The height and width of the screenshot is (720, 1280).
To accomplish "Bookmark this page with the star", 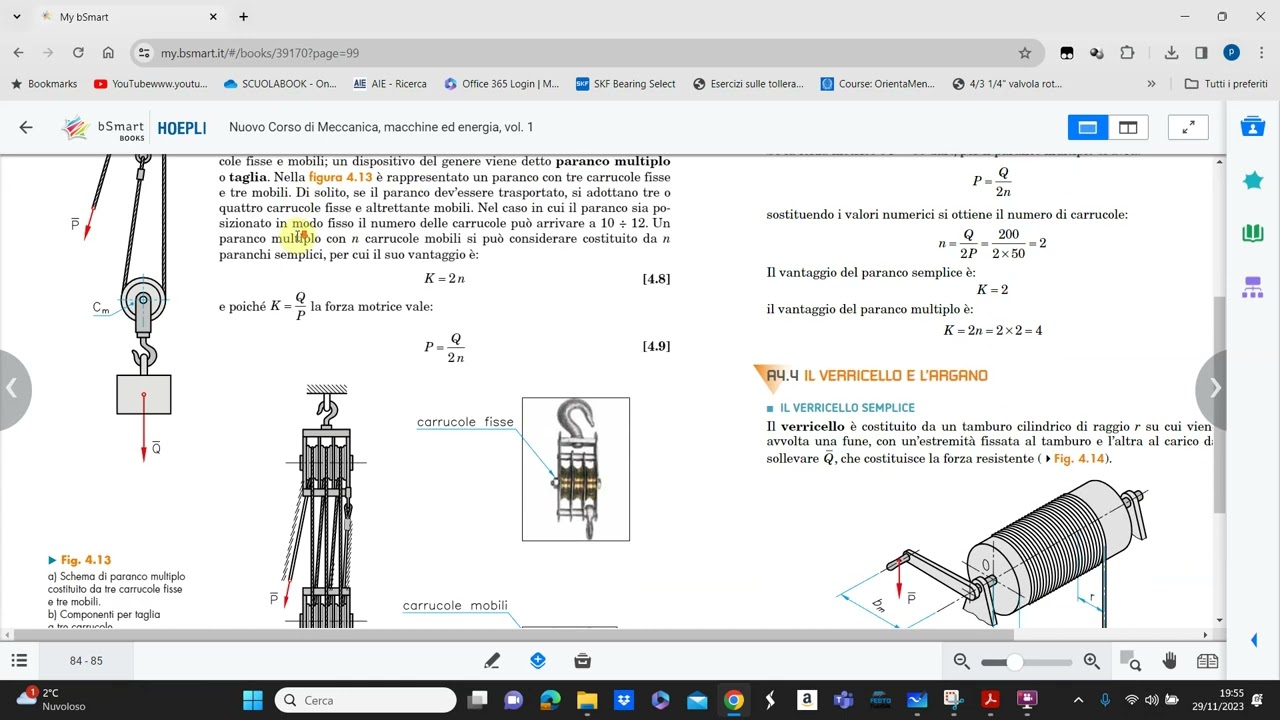I will tap(1025, 53).
